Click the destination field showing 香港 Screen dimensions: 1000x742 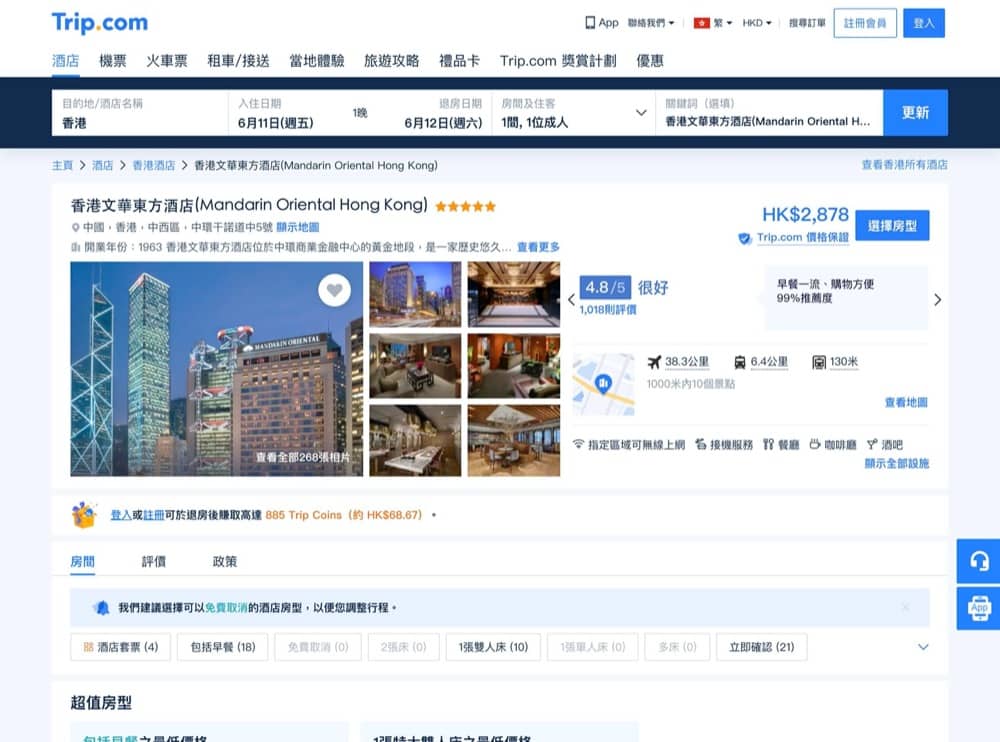pos(140,113)
